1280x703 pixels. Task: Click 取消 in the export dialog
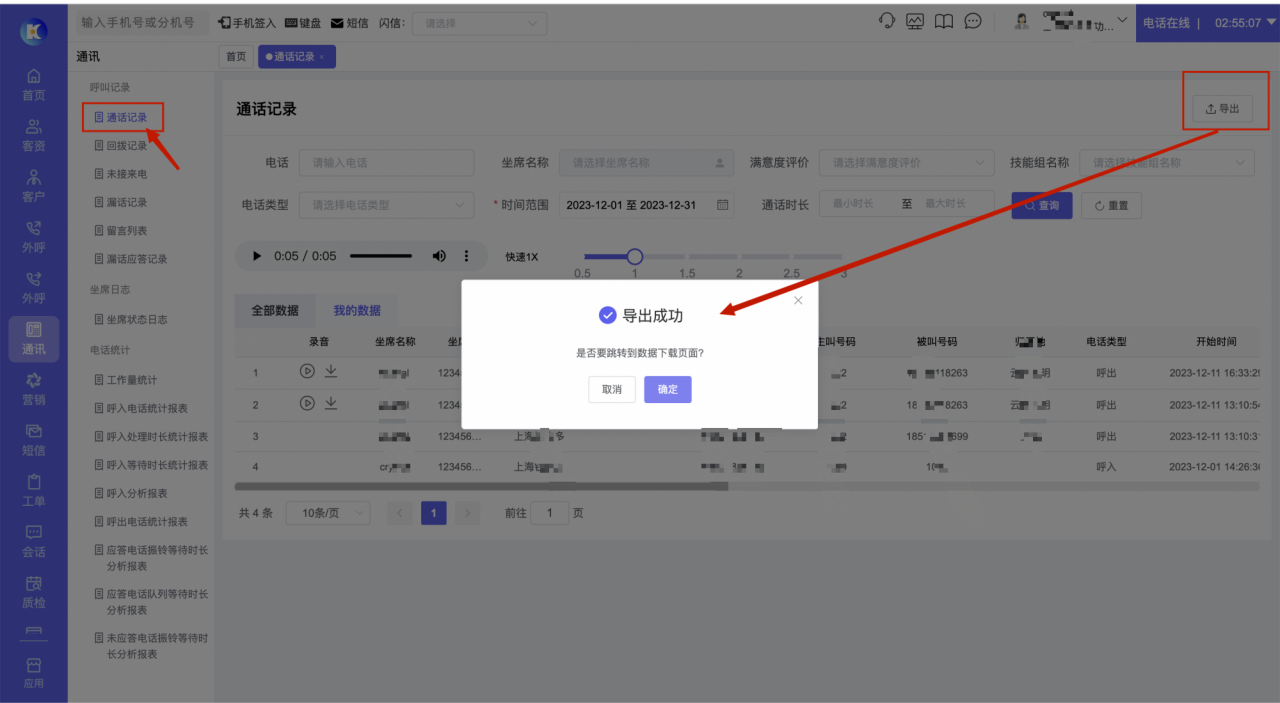(x=612, y=389)
